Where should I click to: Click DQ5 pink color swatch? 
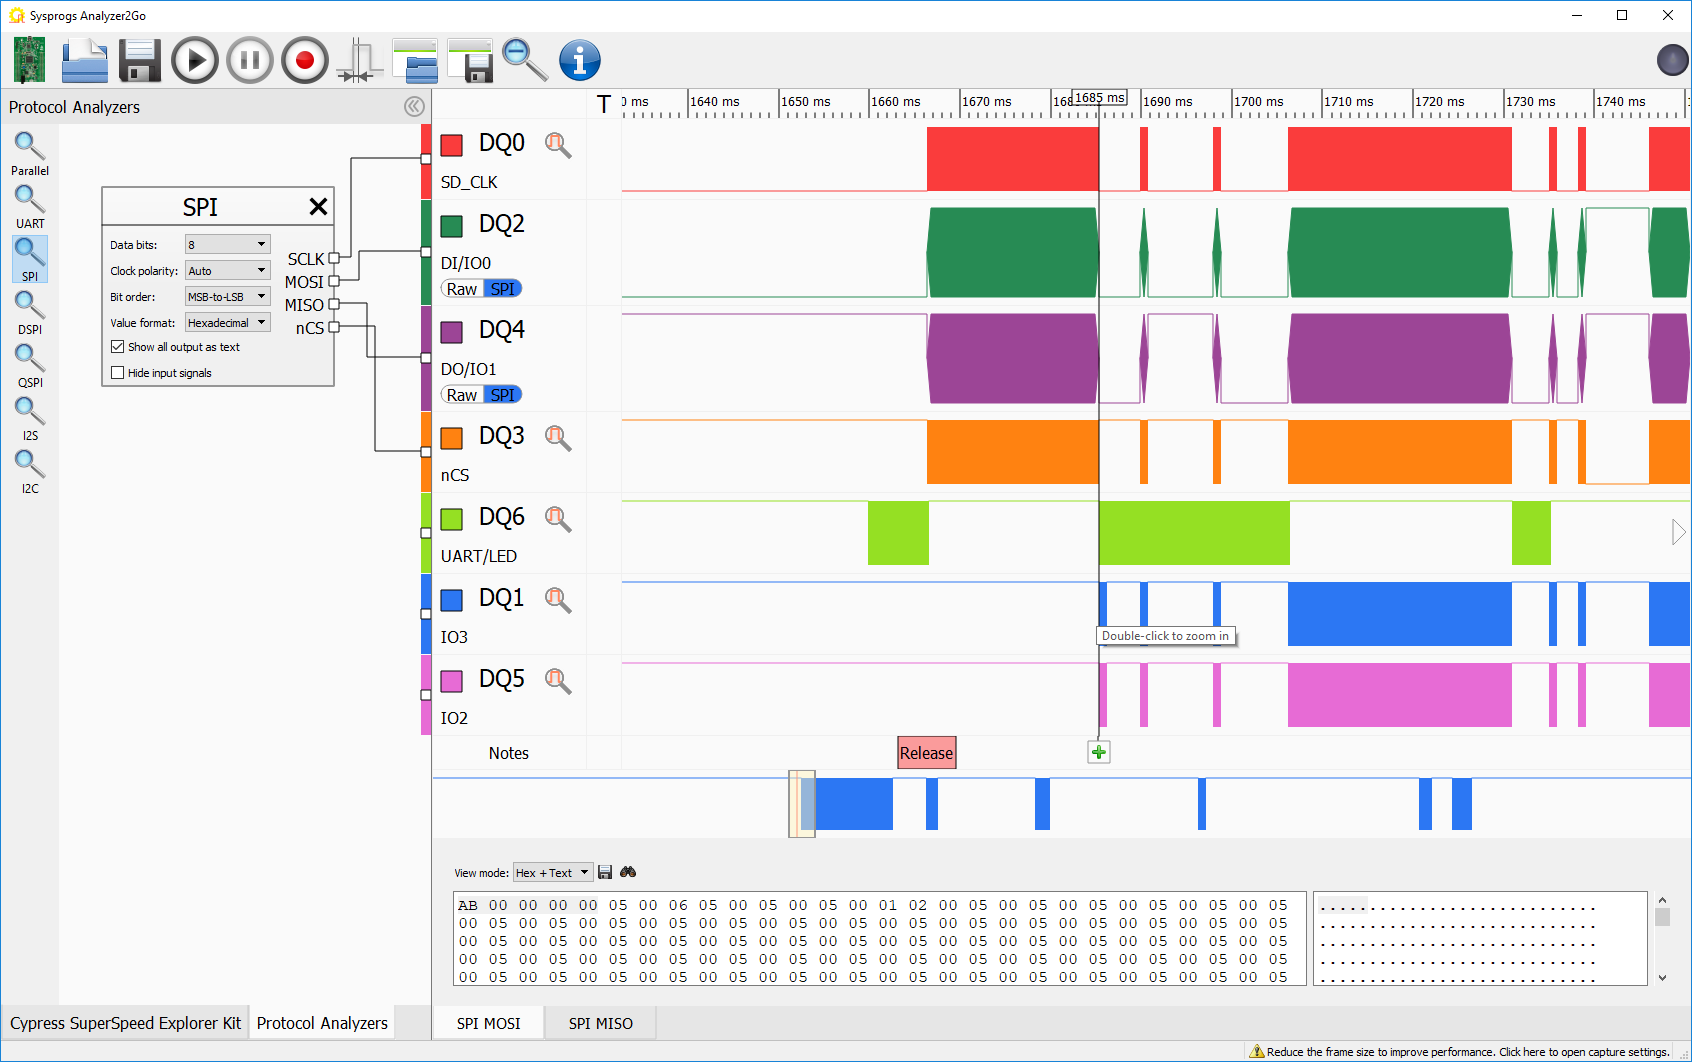pos(452,681)
